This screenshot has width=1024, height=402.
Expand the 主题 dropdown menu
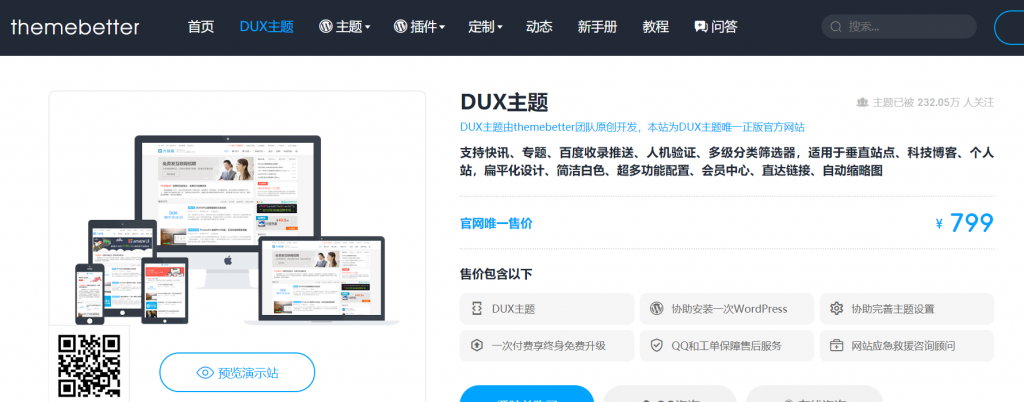point(345,27)
